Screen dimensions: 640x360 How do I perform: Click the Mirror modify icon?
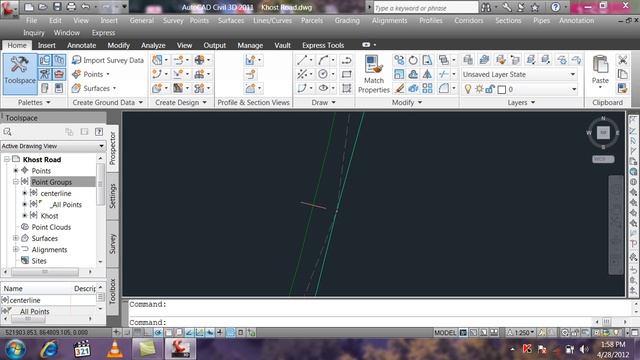(427, 74)
